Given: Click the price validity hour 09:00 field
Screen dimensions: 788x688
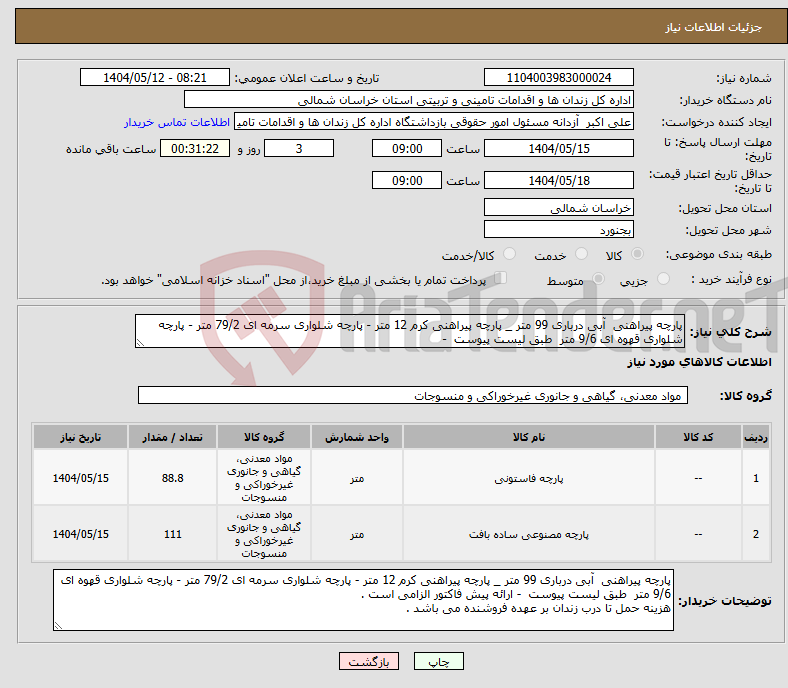Looking at the screenshot, I should pyautogui.click(x=407, y=180).
